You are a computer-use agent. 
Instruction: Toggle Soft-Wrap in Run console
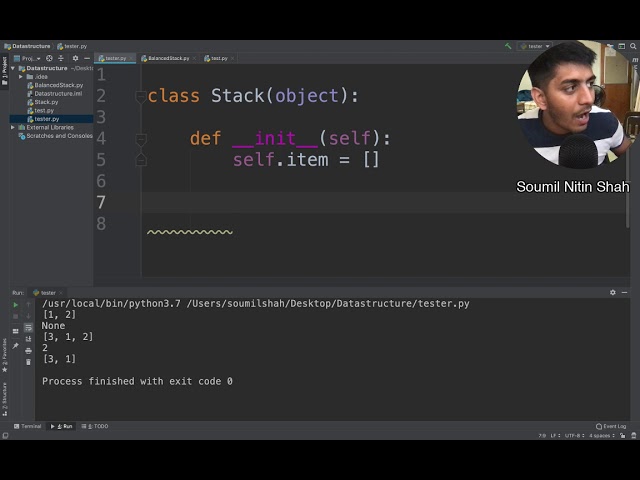click(28, 328)
